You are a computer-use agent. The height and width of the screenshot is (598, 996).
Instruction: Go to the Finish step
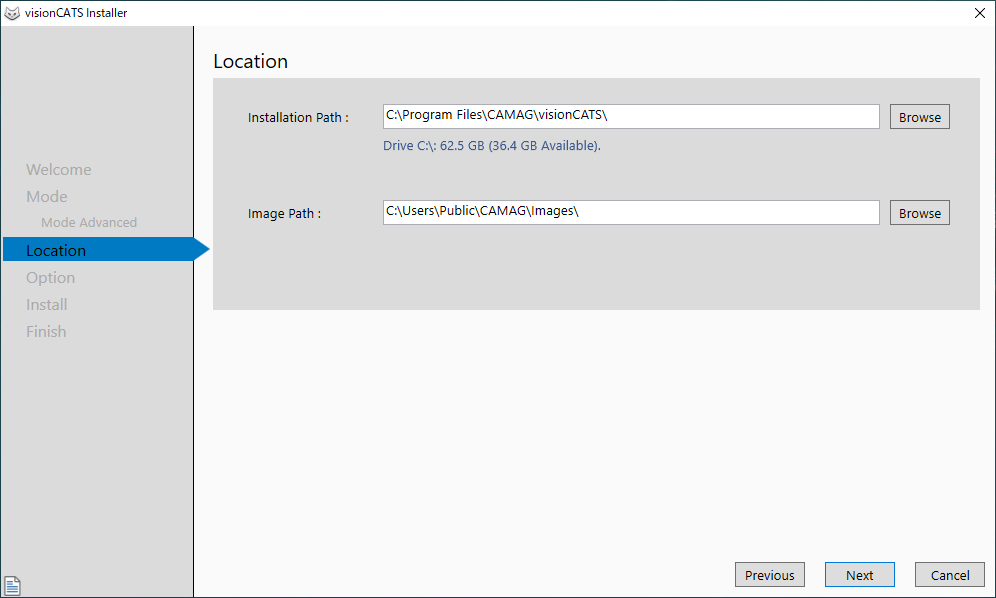pyautogui.click(x=46, y=332)
